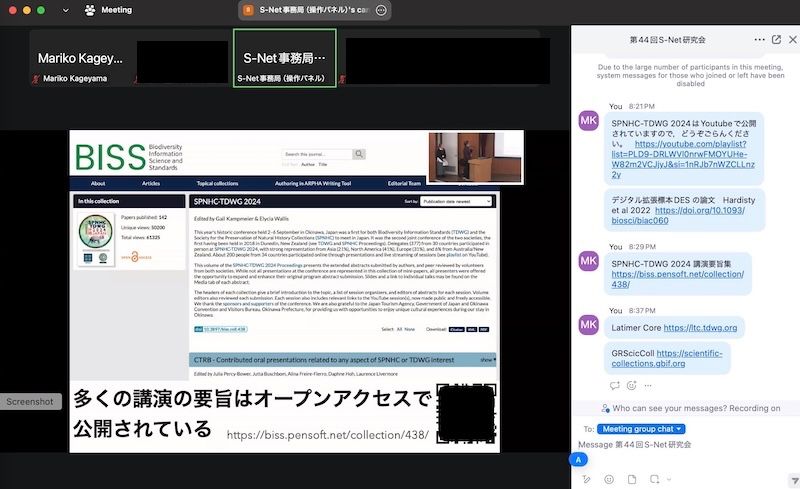Send the chat message with send arrow
Screen dimensions: 800x489
coord(794,480)
